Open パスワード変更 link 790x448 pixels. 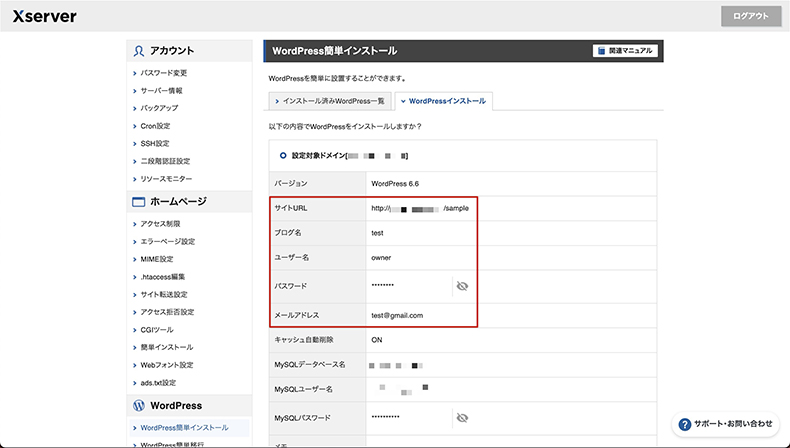164,73
